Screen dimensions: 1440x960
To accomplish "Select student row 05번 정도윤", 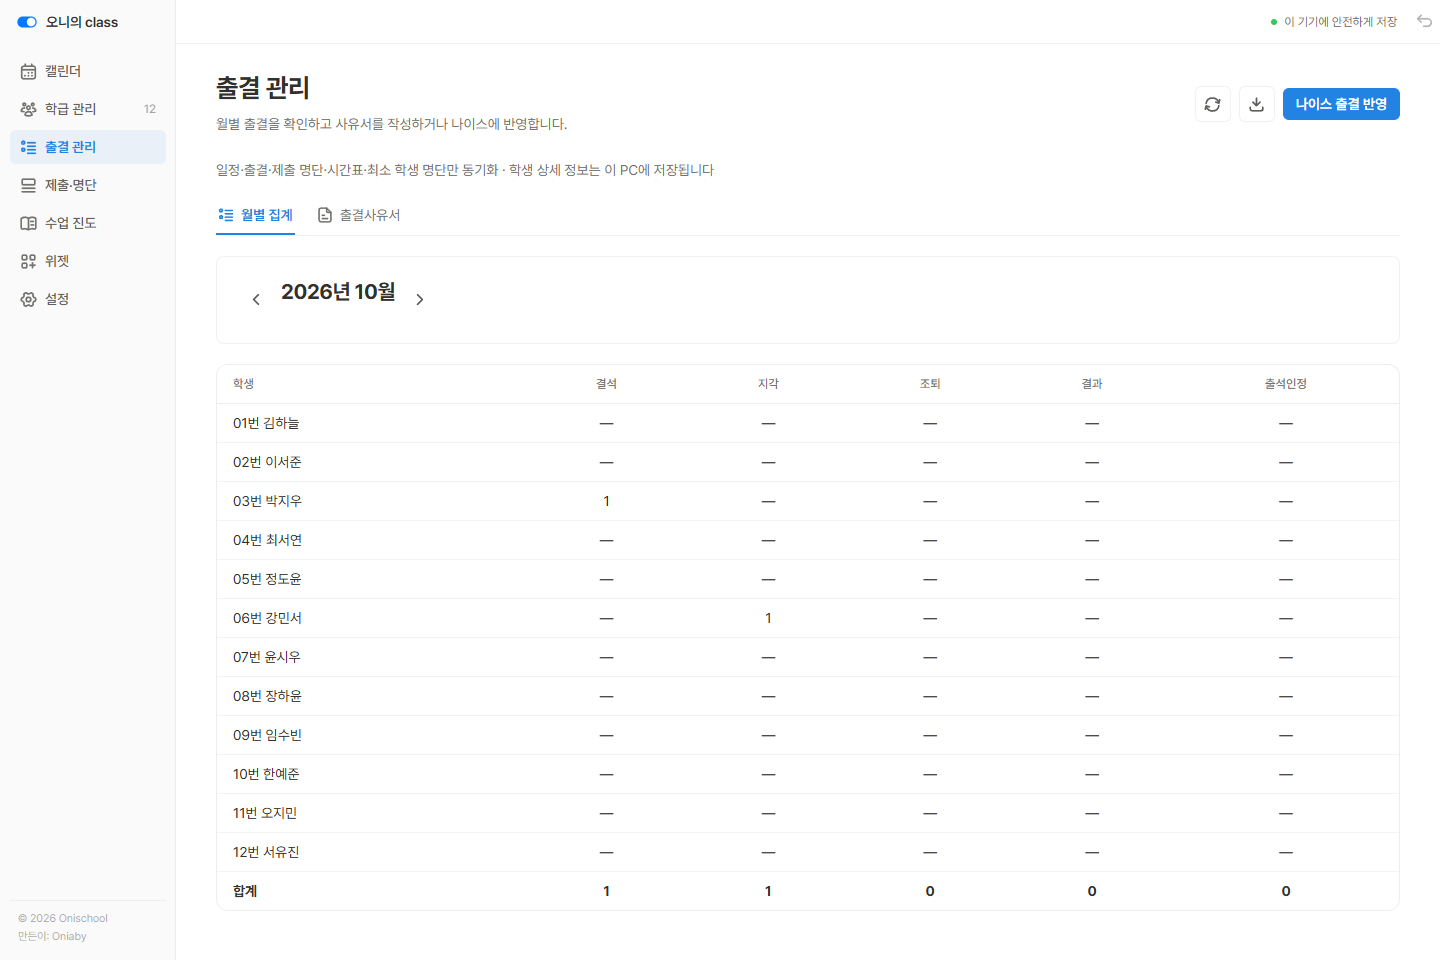I will coord(808,579).
